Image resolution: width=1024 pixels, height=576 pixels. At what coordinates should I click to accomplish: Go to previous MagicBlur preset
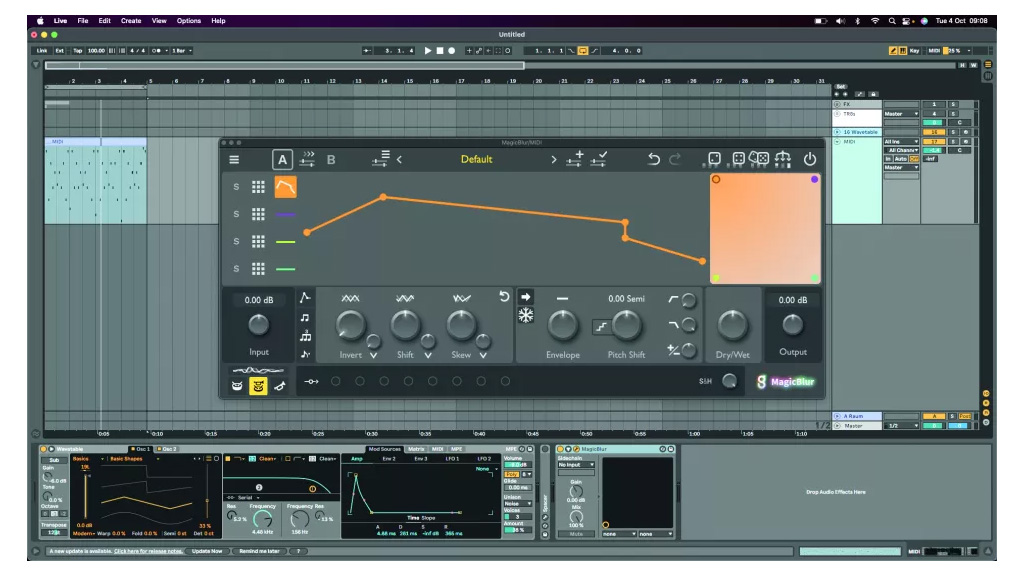(399, 159)
